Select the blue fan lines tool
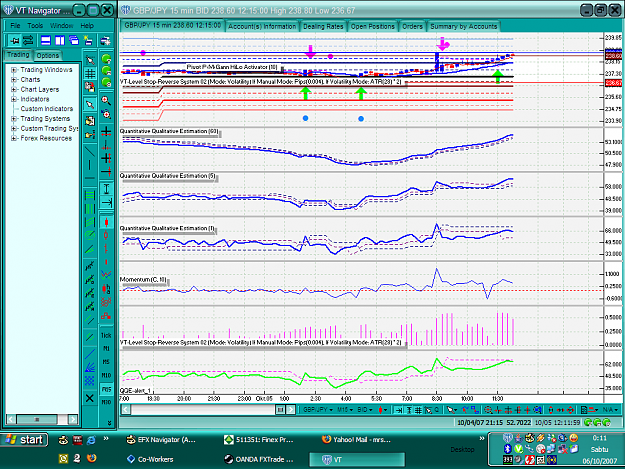The height and width of the screenshot is (469, 625). [x=90, y=367]
